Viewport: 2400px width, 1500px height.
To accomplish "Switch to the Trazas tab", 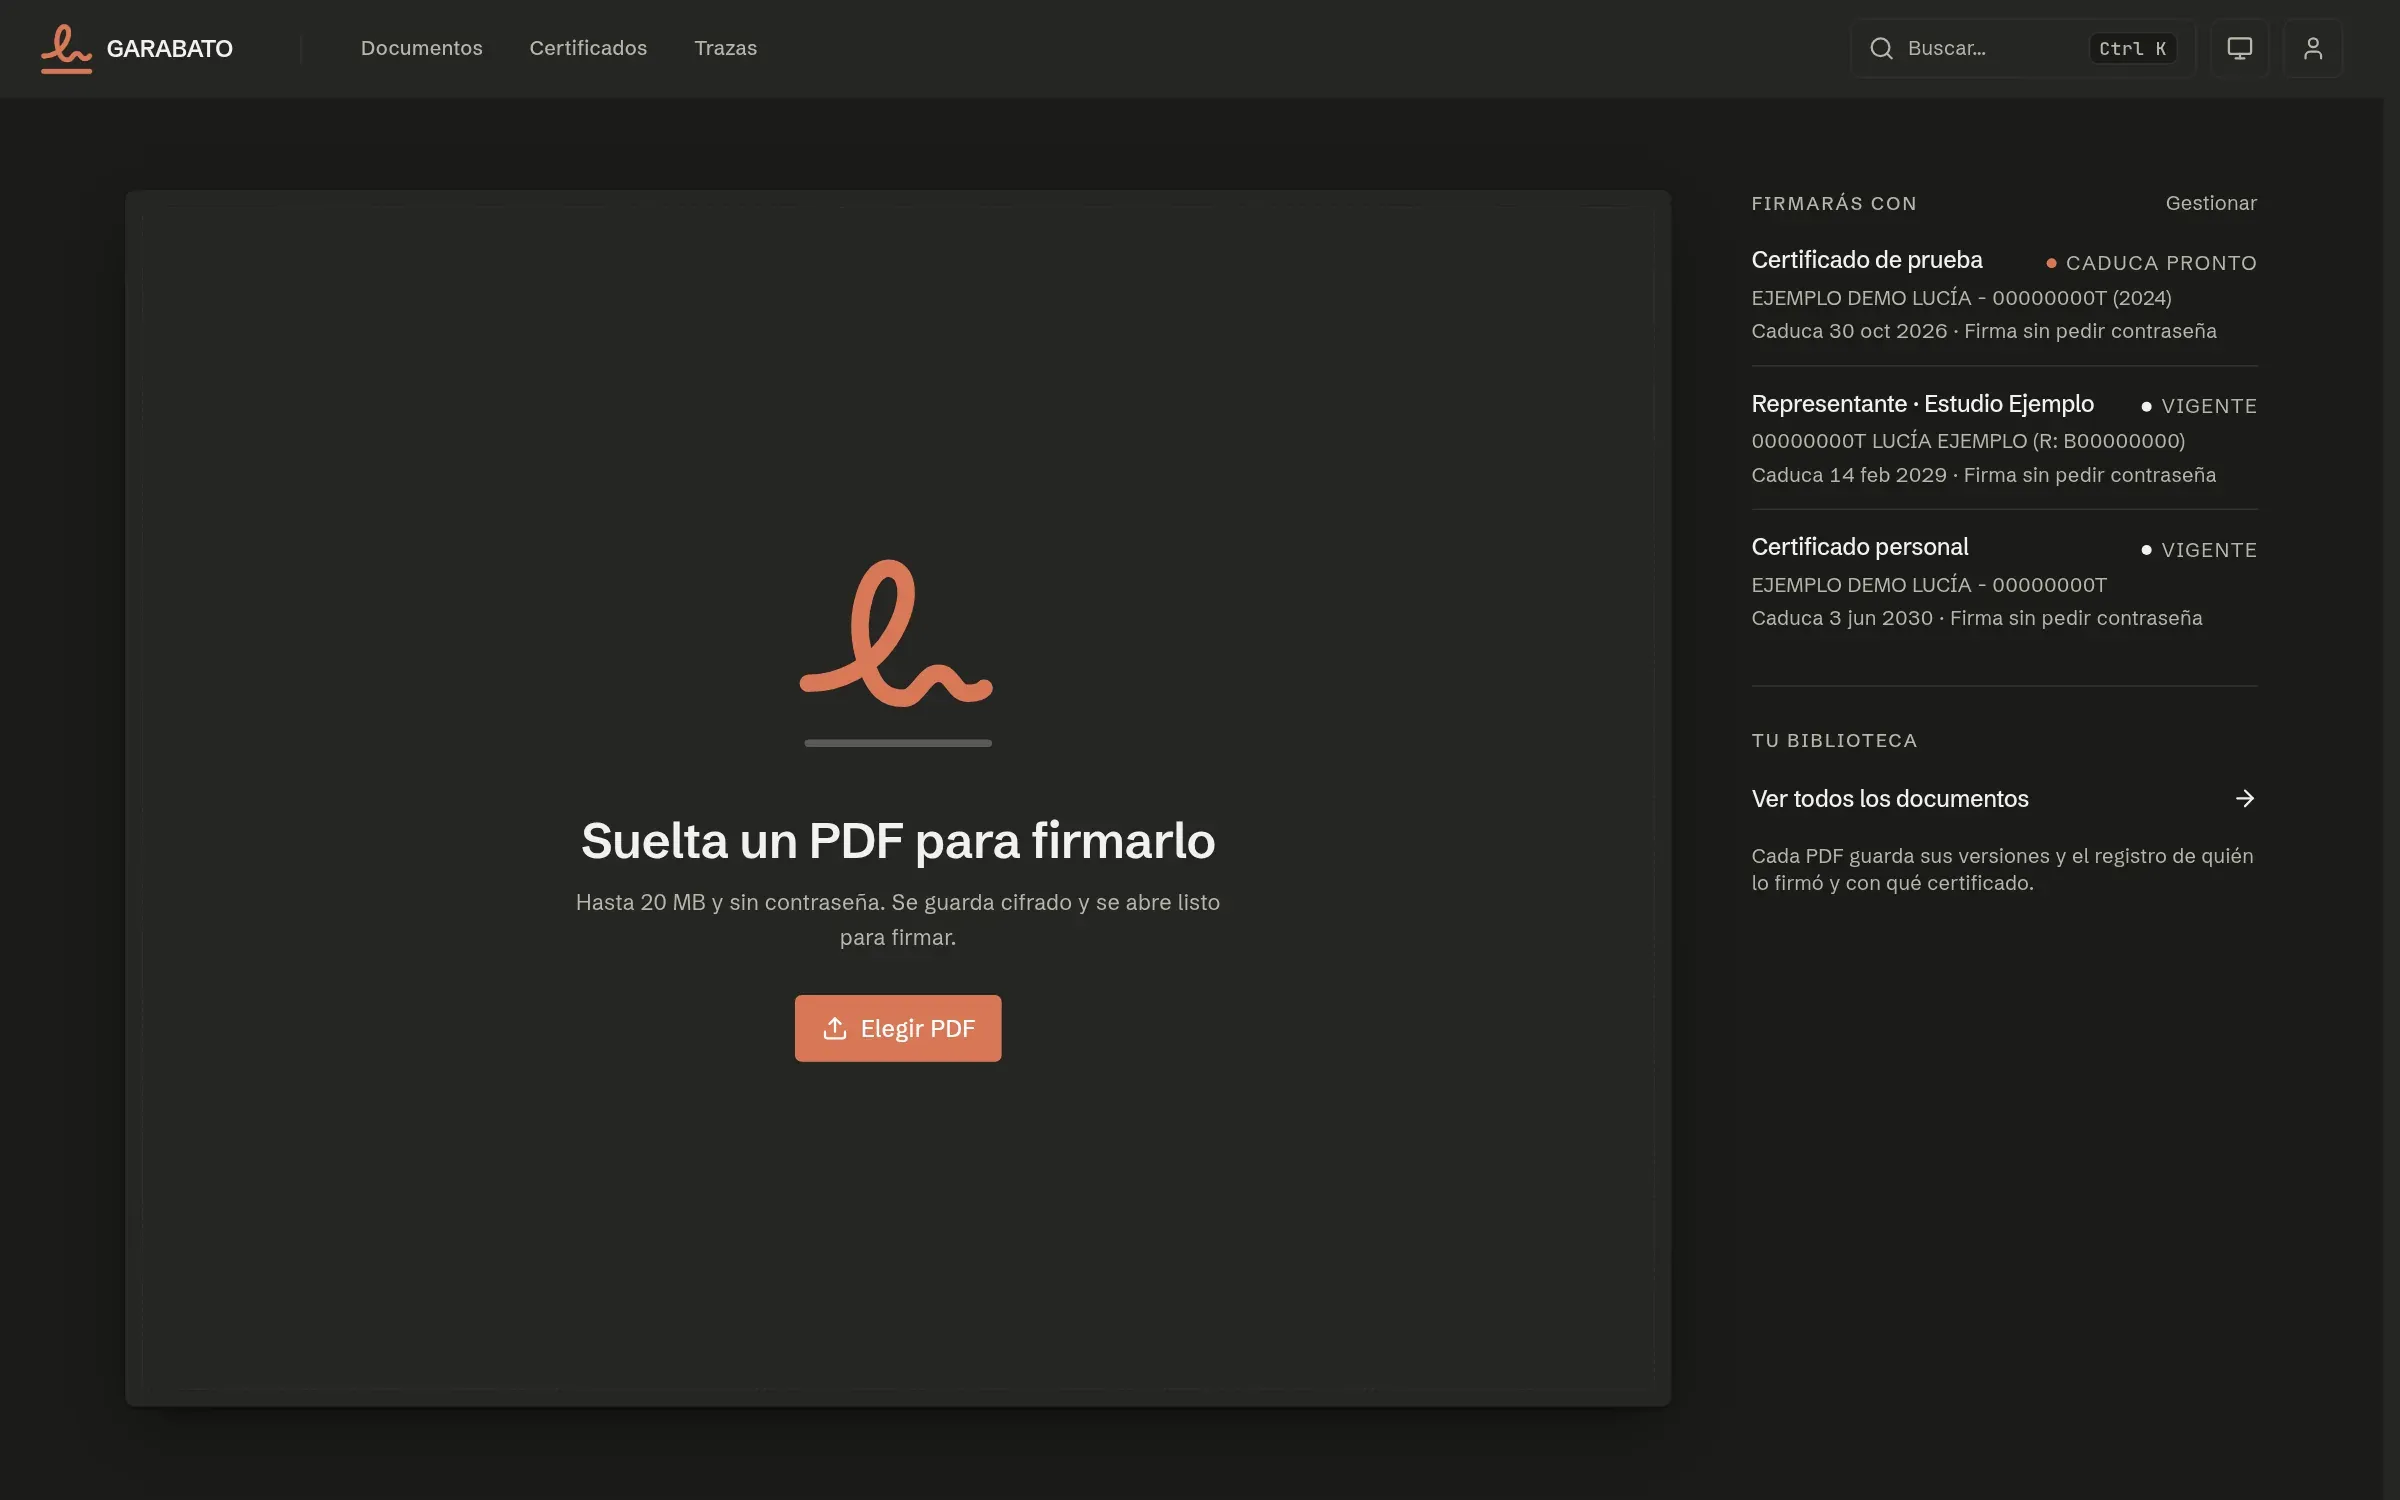I will click(x=725, y=48).
